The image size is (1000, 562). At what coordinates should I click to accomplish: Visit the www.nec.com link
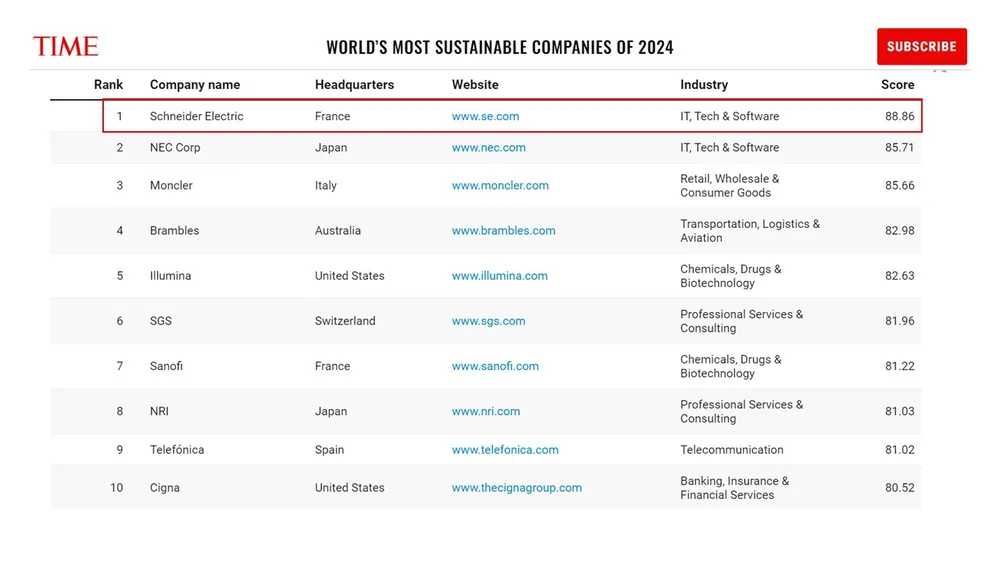point(488,147)
